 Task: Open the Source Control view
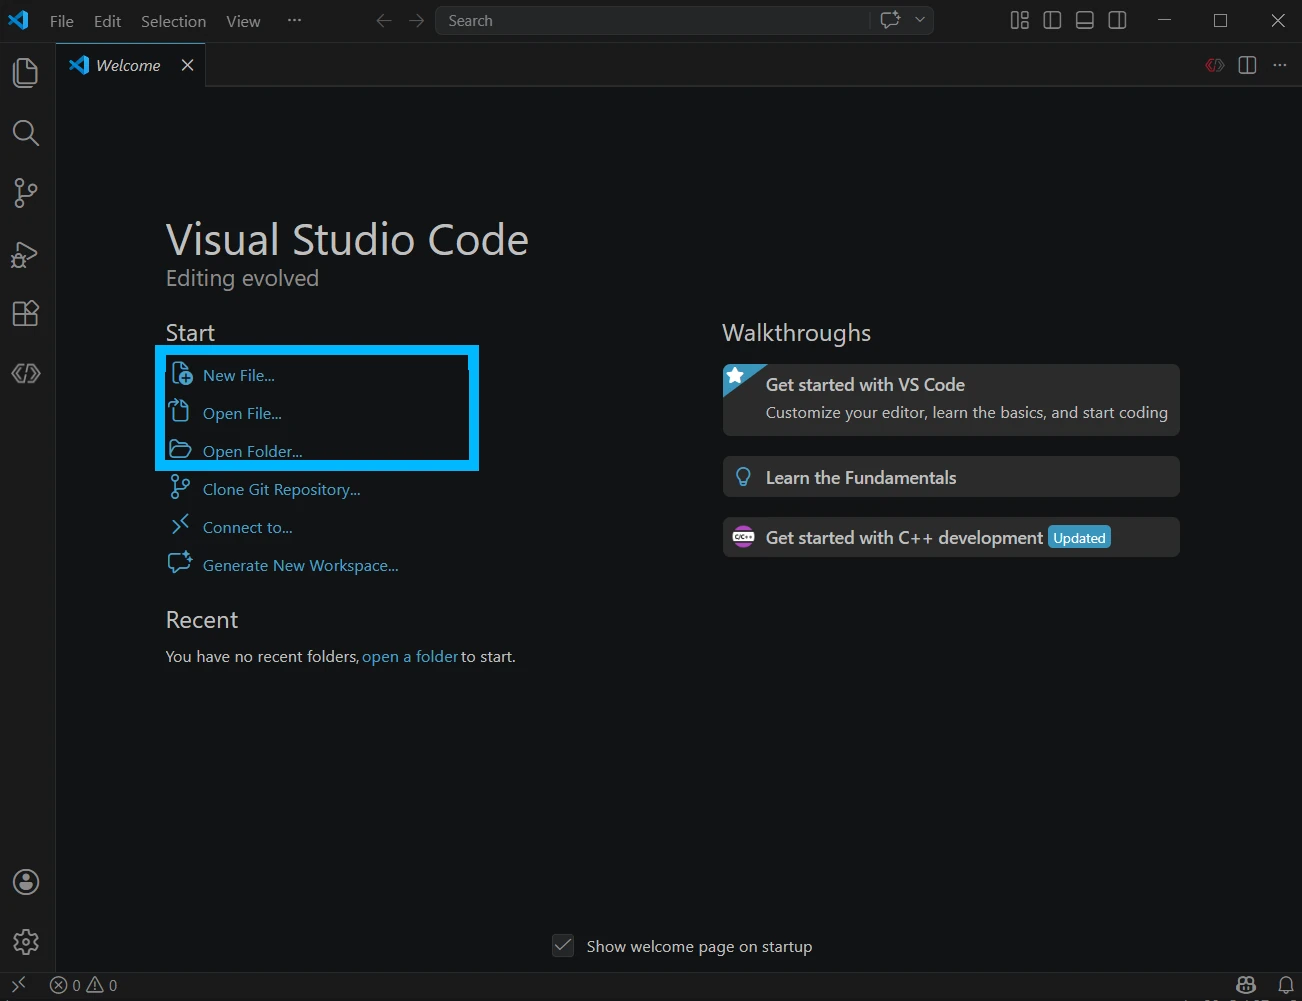[x=26, y=193]
